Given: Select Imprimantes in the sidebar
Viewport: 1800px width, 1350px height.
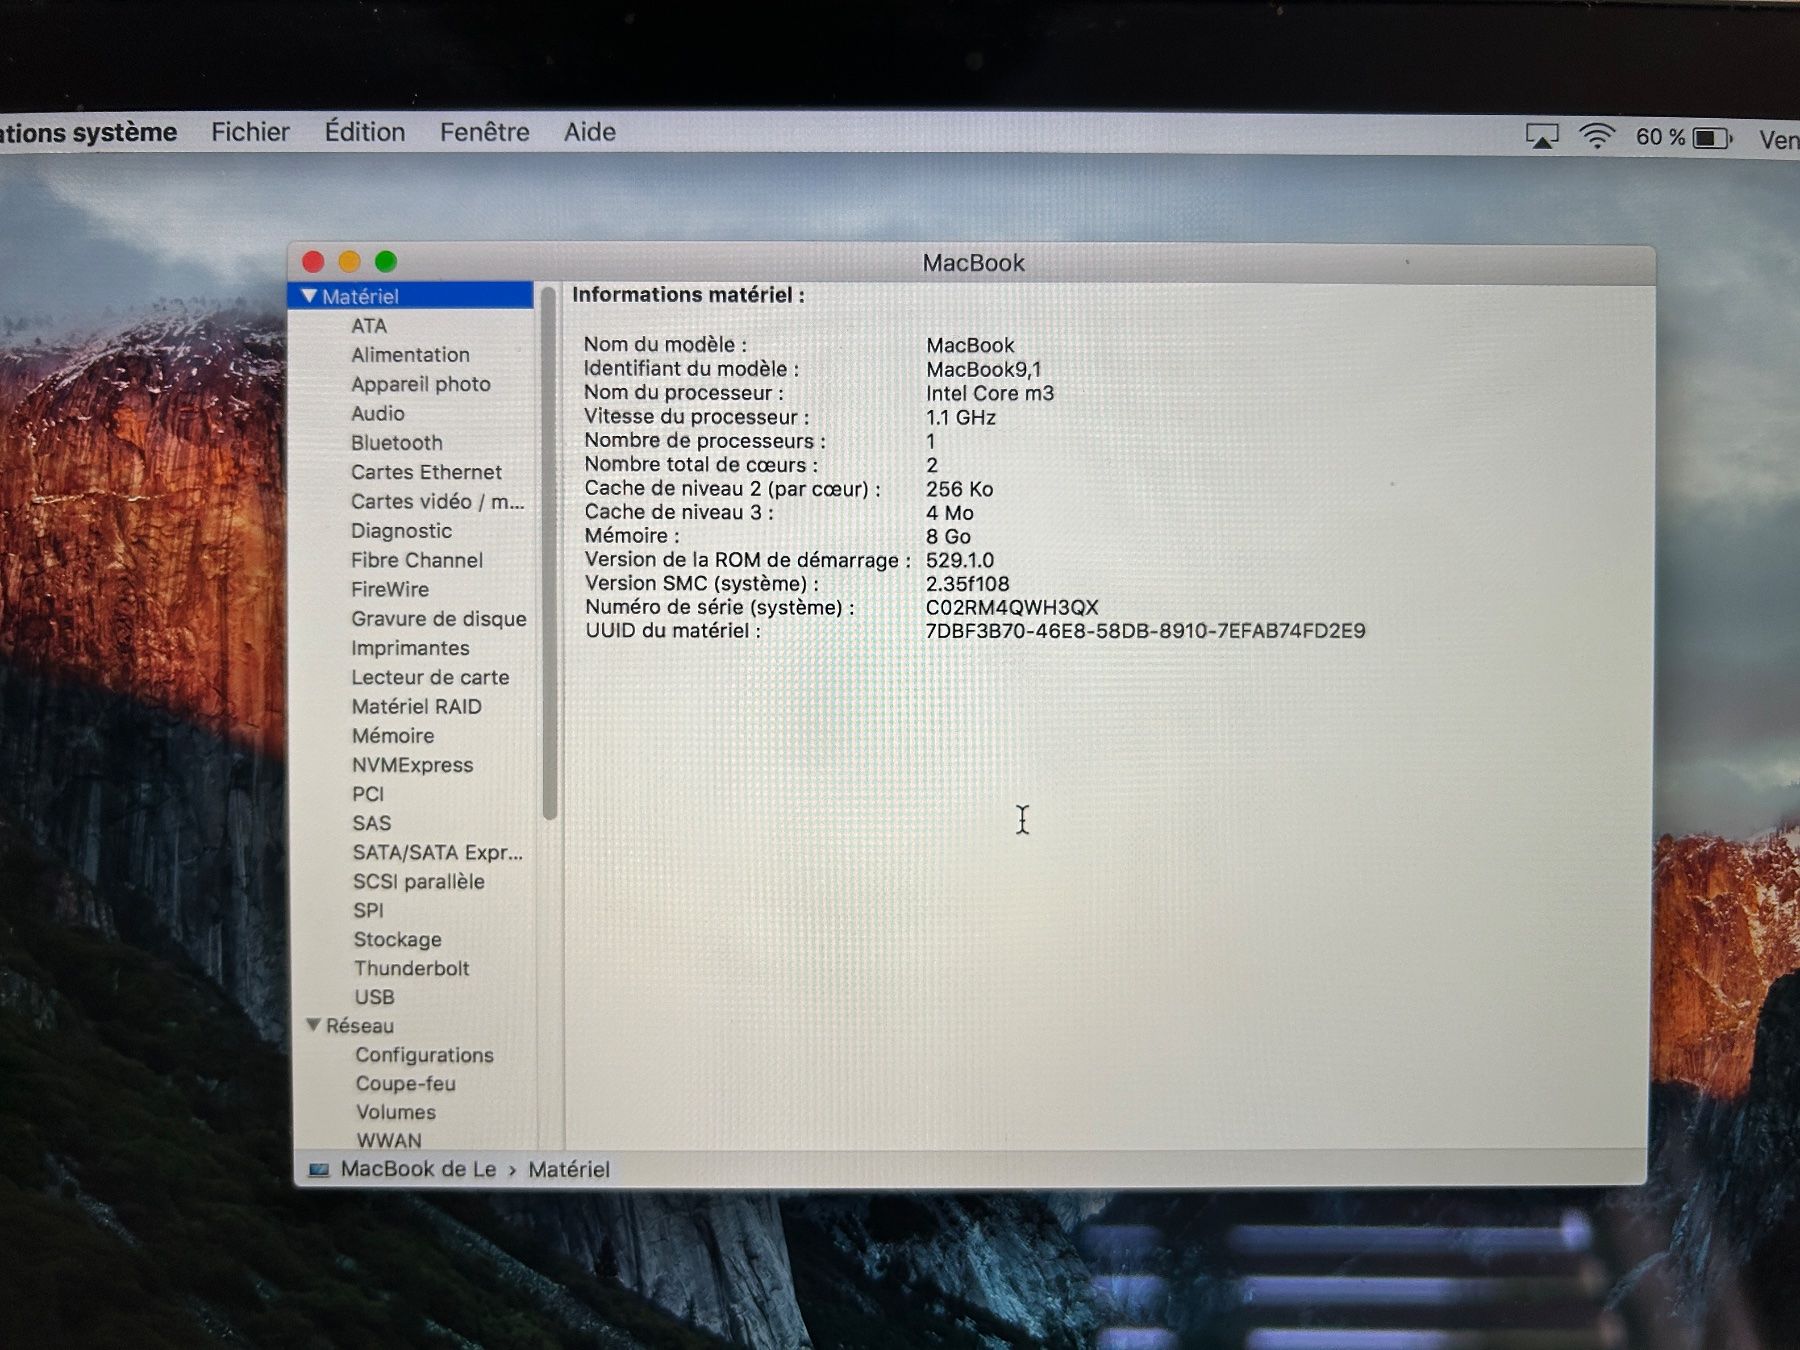Looking at the screenshot, I should 410,648.
